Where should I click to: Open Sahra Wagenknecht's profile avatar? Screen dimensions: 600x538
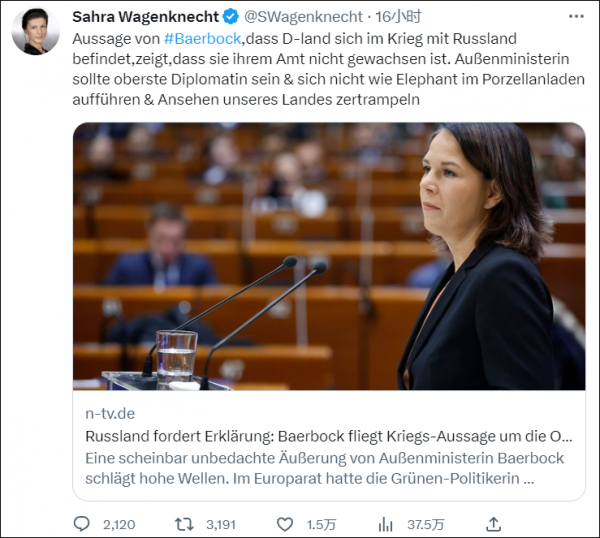(36, 32)
